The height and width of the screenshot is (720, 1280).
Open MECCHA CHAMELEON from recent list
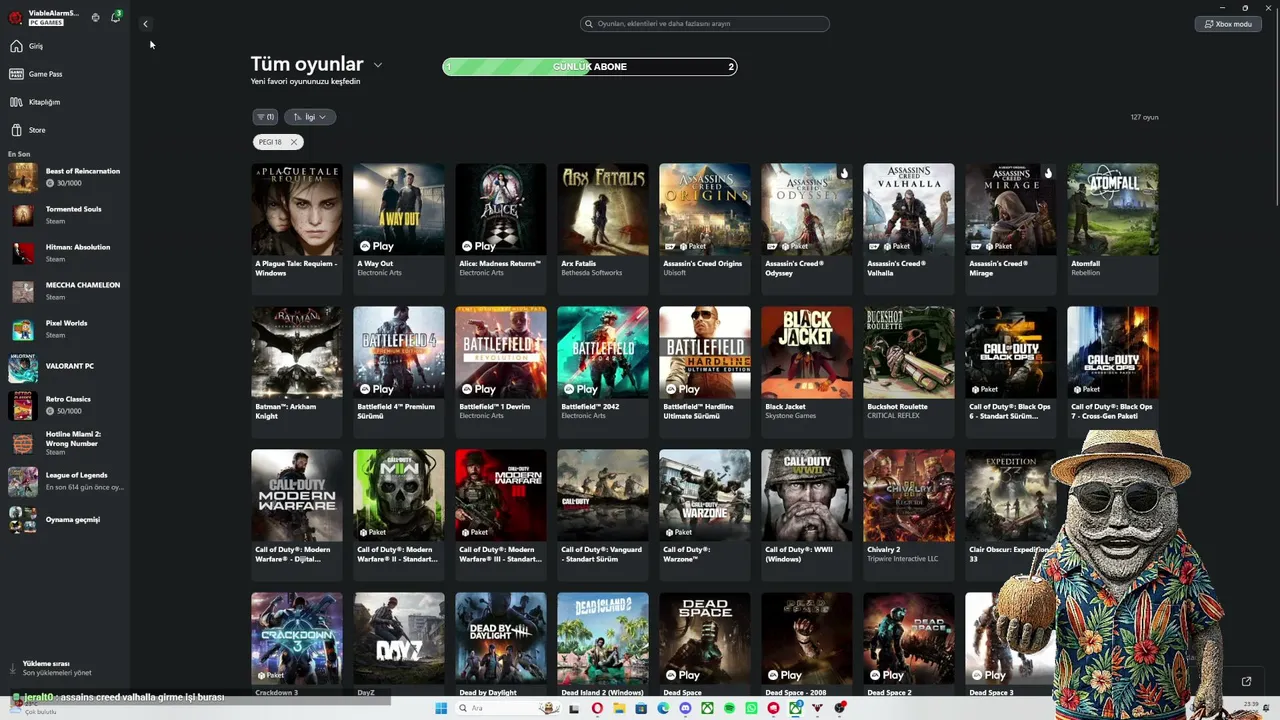tap(65, 291)
